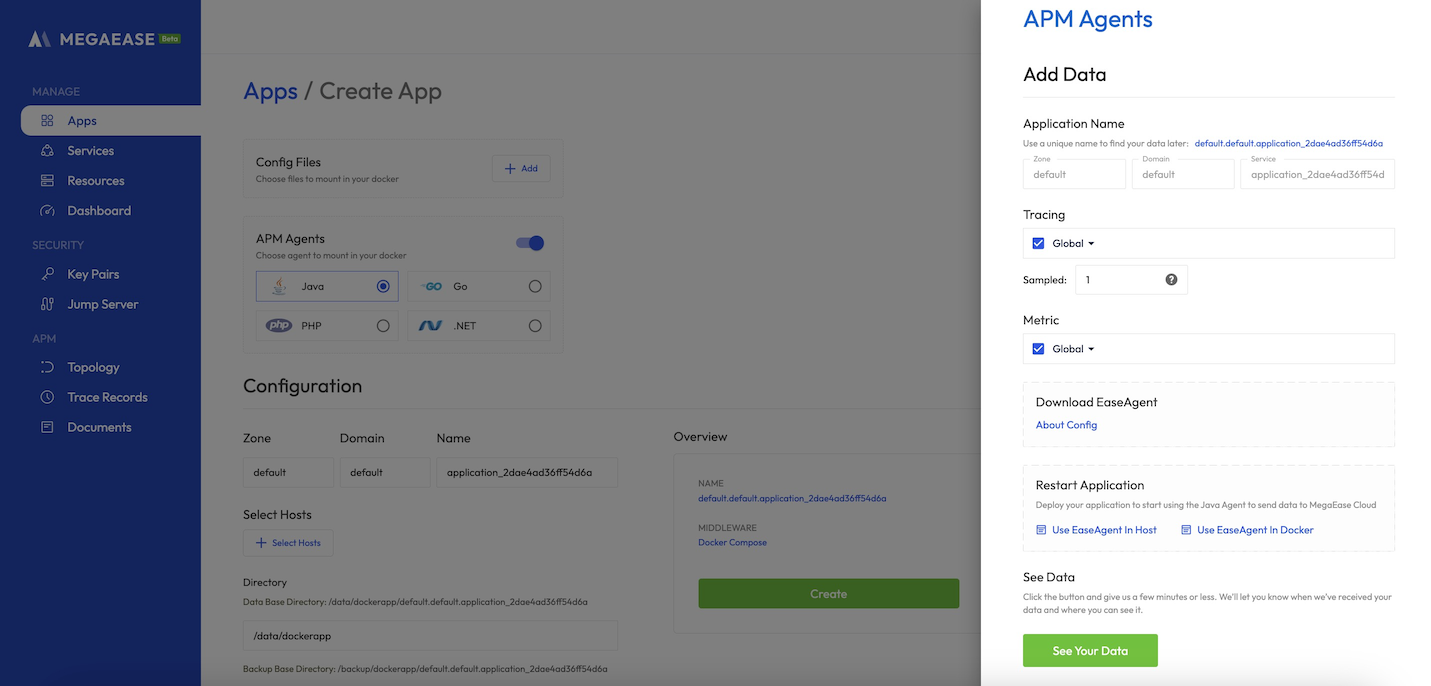1431x686 pixels.
Task: Click the Go logo in APM Agents
Action: tap(432, 286)
